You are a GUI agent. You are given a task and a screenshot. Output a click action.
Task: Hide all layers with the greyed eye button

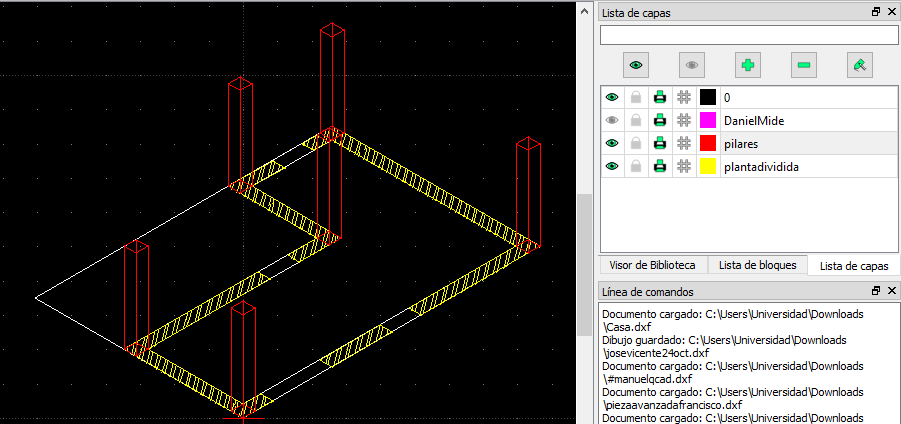(x=692, y=65)
